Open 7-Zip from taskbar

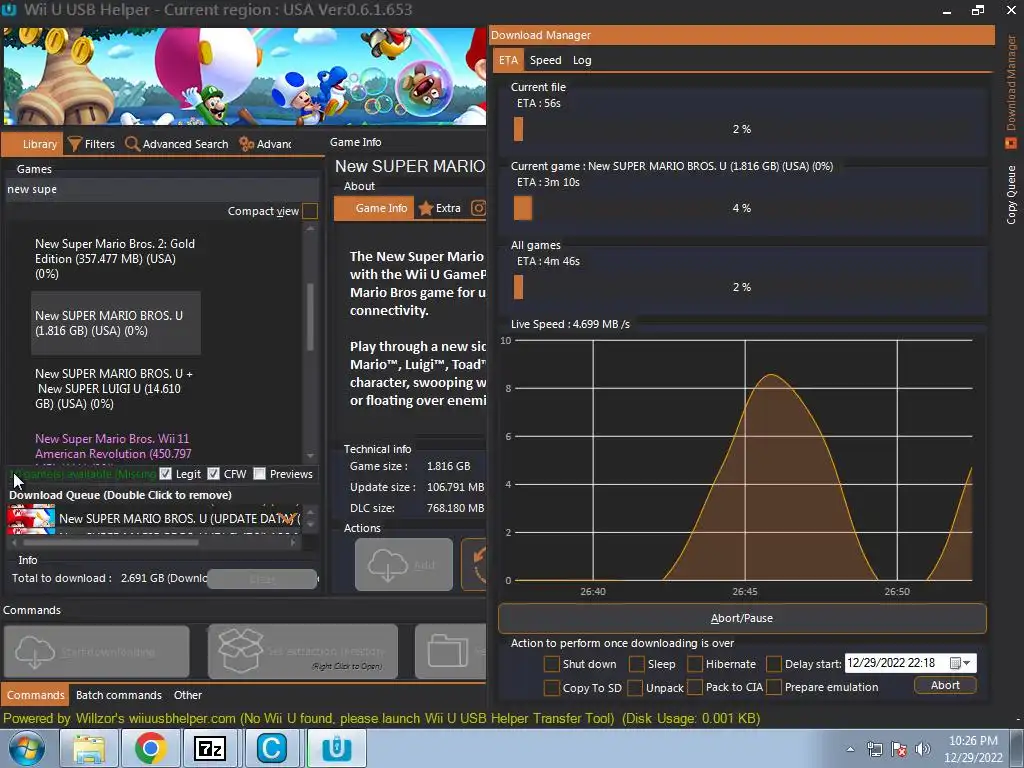(210, 748)
